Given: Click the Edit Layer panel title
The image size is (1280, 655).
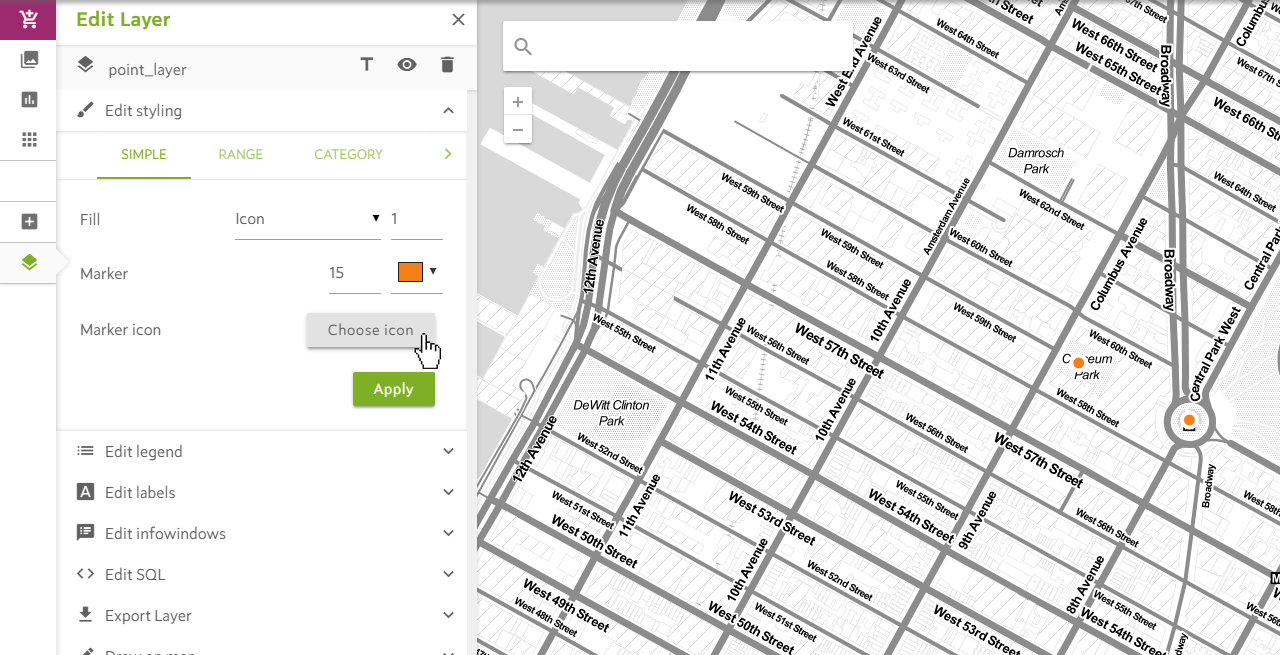Looking at the screenshot, I should [123, 19].
